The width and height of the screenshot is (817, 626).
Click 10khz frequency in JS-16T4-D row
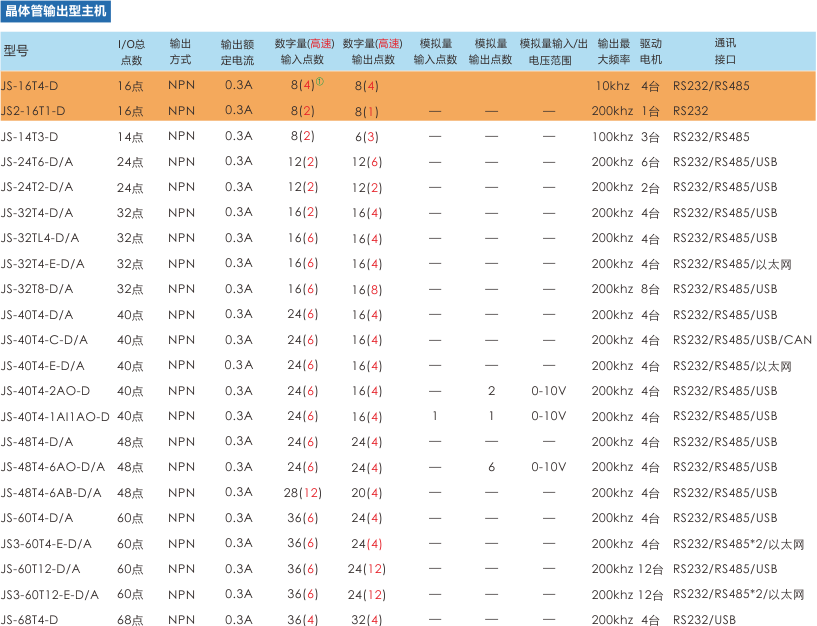(613, 86)
